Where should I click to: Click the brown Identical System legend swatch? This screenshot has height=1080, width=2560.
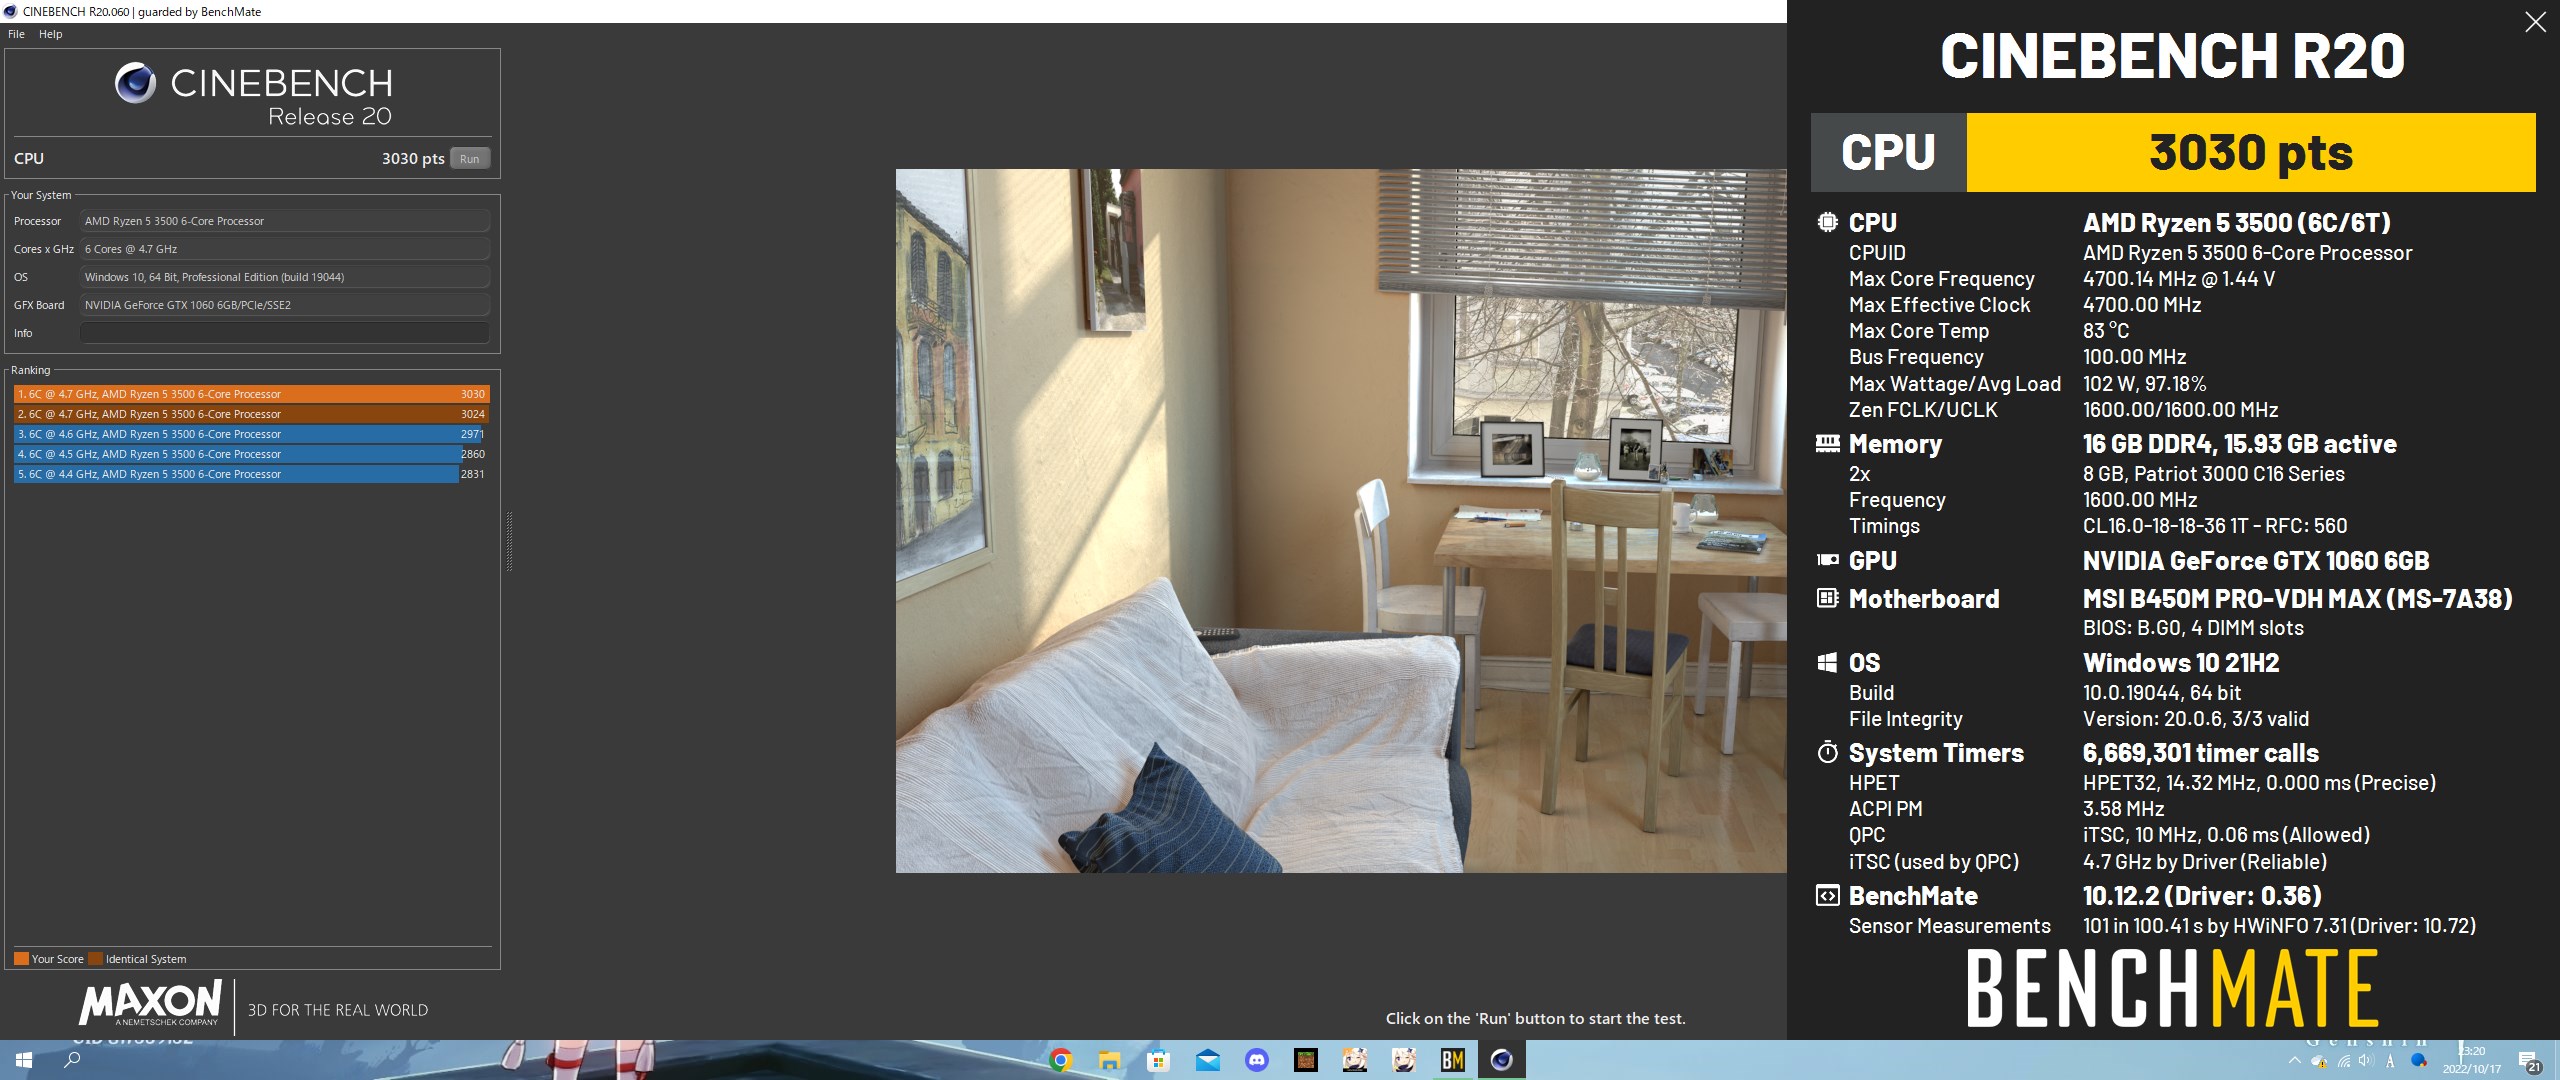[95, 958]
